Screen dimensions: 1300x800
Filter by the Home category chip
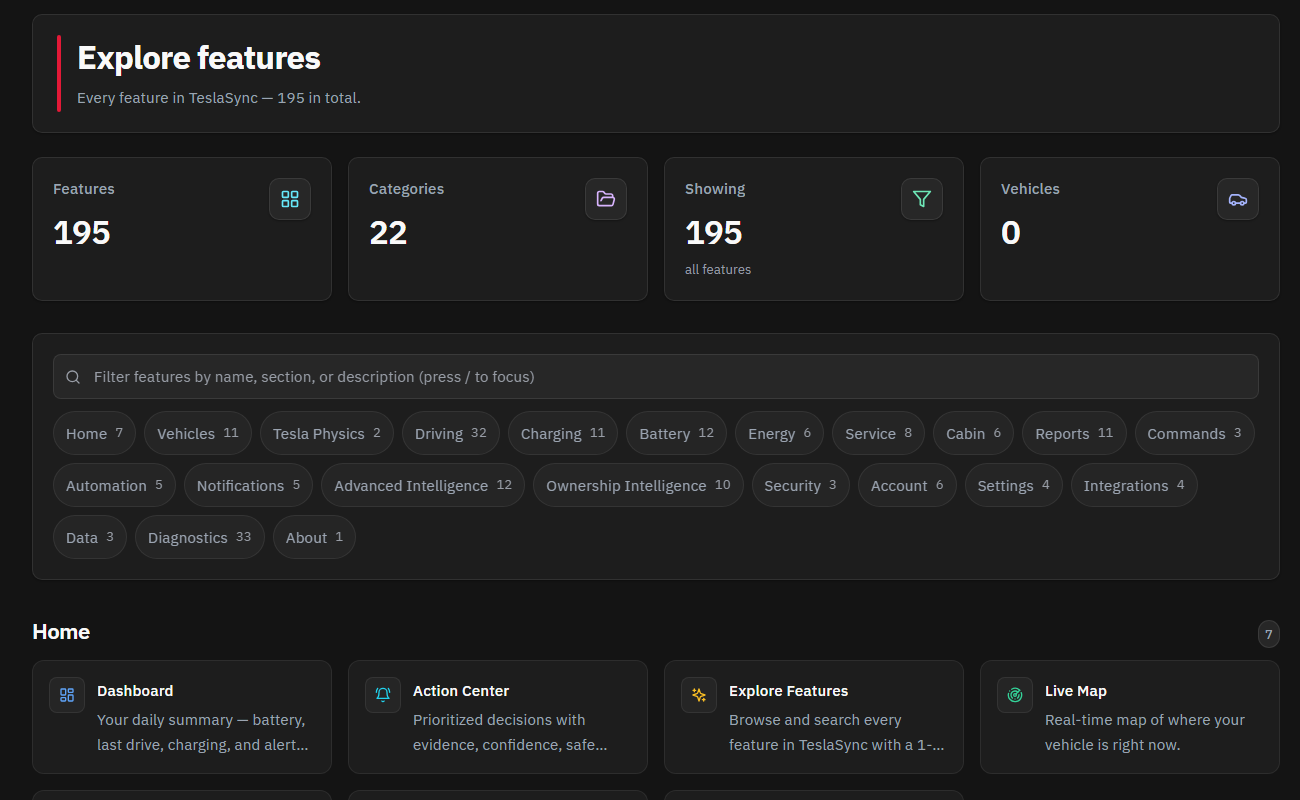[x=94, y=433]
